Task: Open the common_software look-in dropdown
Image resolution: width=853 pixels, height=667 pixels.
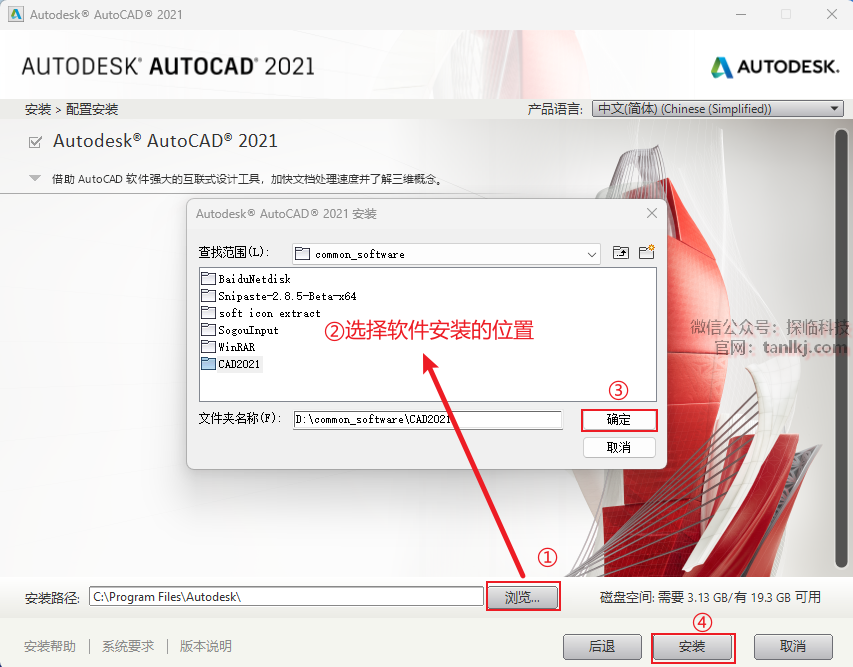Action: click(446, 254)
